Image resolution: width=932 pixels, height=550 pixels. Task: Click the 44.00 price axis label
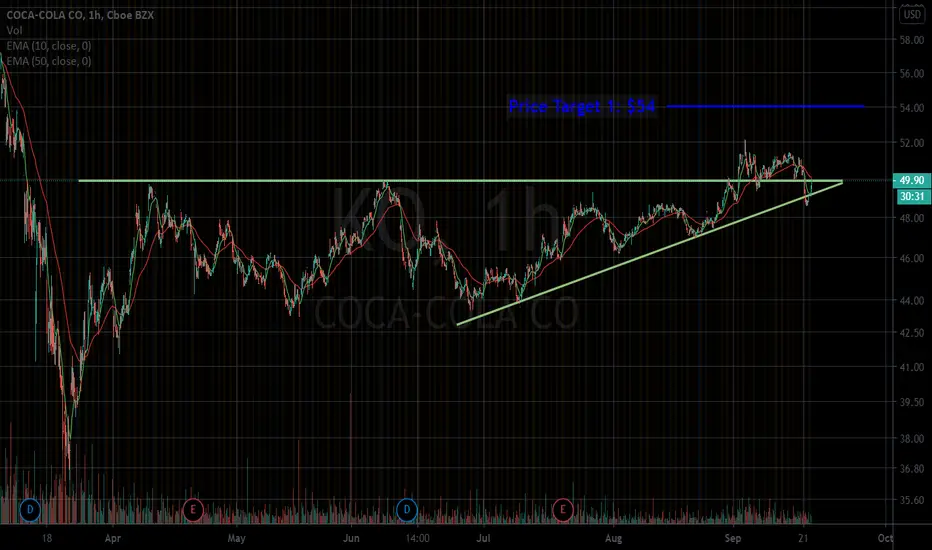912,301
